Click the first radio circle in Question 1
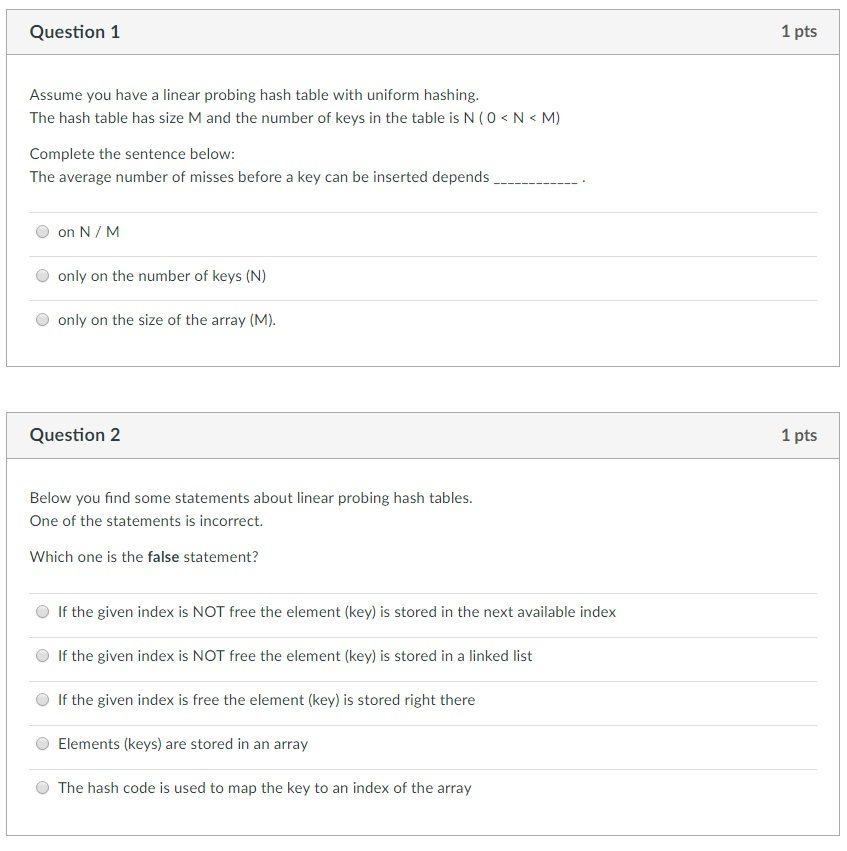The height and width of the screenshot is (851, 847). pyautogui.click(x=42, y=231)
